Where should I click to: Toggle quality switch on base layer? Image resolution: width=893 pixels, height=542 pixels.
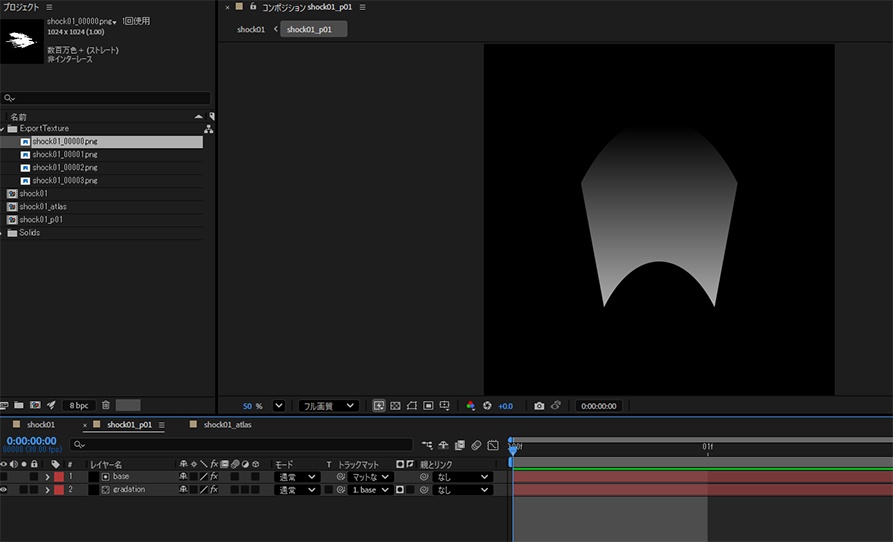(203, 477)
